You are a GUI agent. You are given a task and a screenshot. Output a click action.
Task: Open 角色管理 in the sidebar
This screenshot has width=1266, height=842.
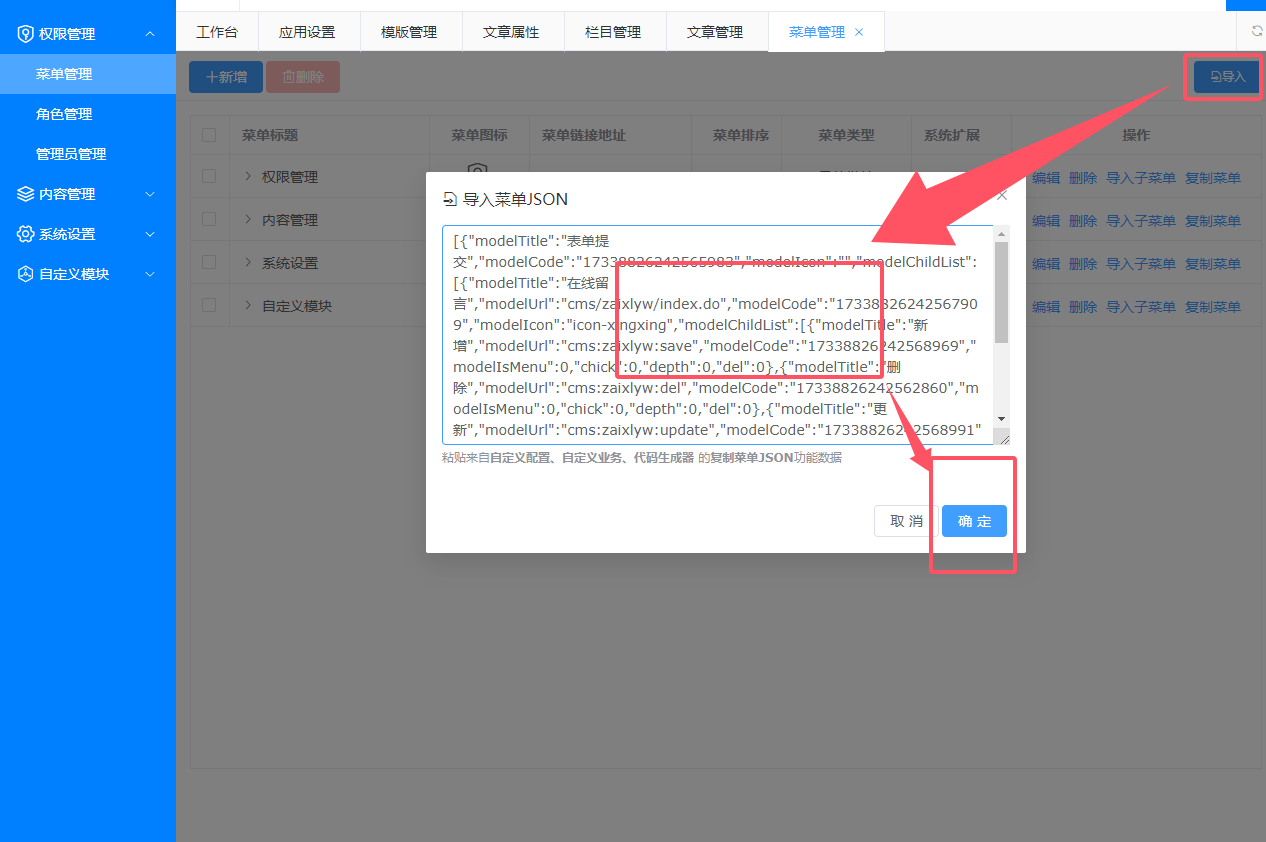pos(64,114)
